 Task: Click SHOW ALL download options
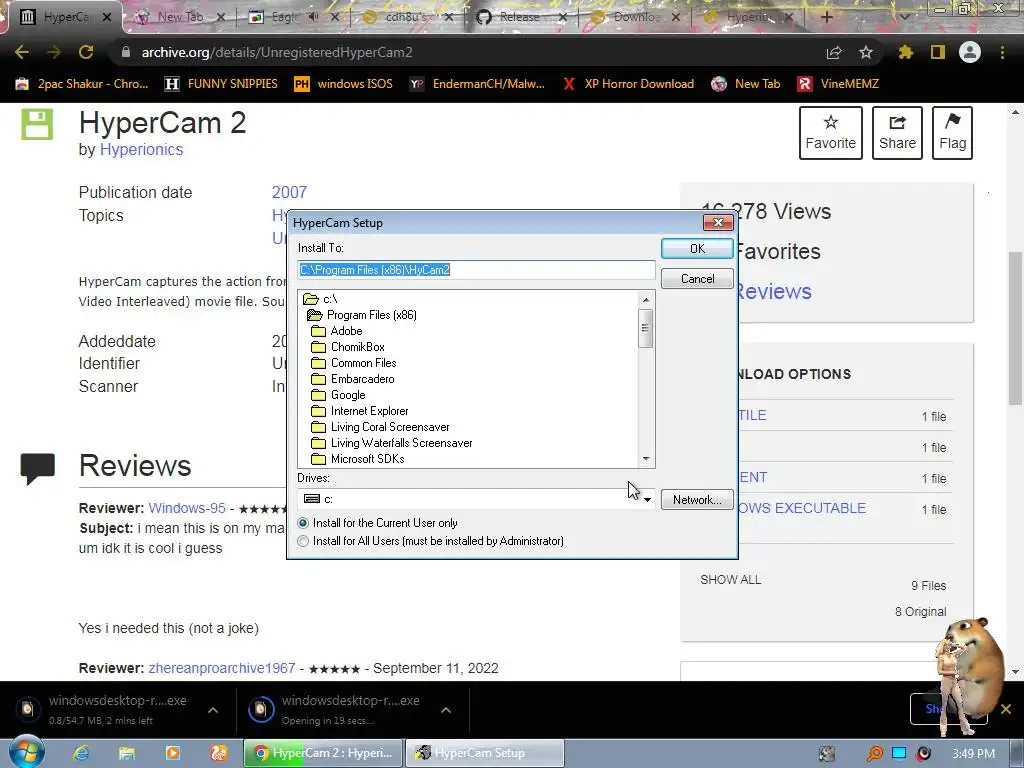pyautogui.click(x=731, y=579)
